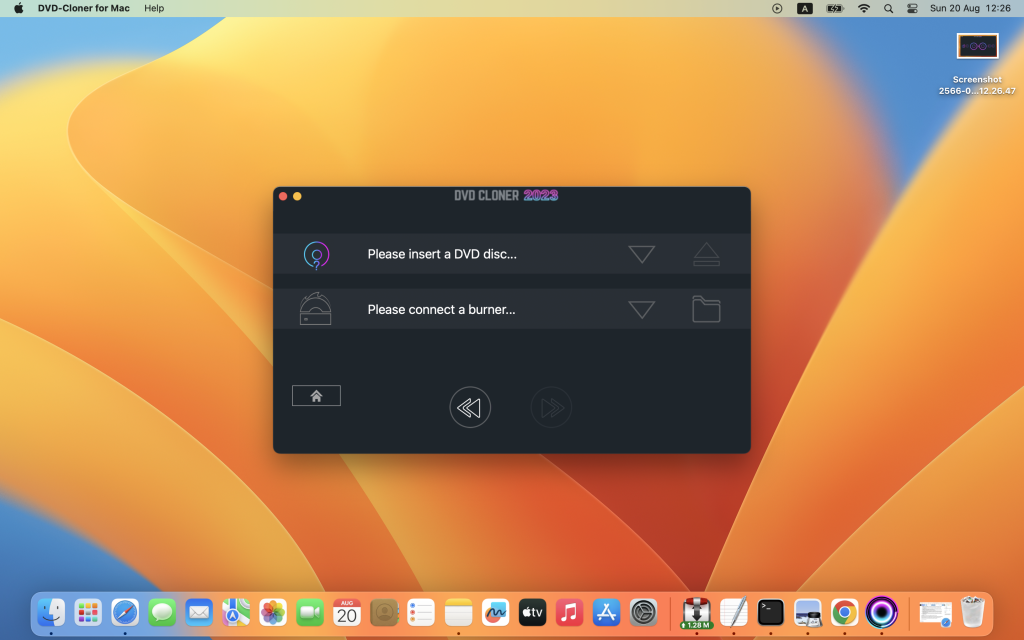Open Spotlight search in the menu bar
The height and width of the screenshot is (640, 1024).
point(888,8)
